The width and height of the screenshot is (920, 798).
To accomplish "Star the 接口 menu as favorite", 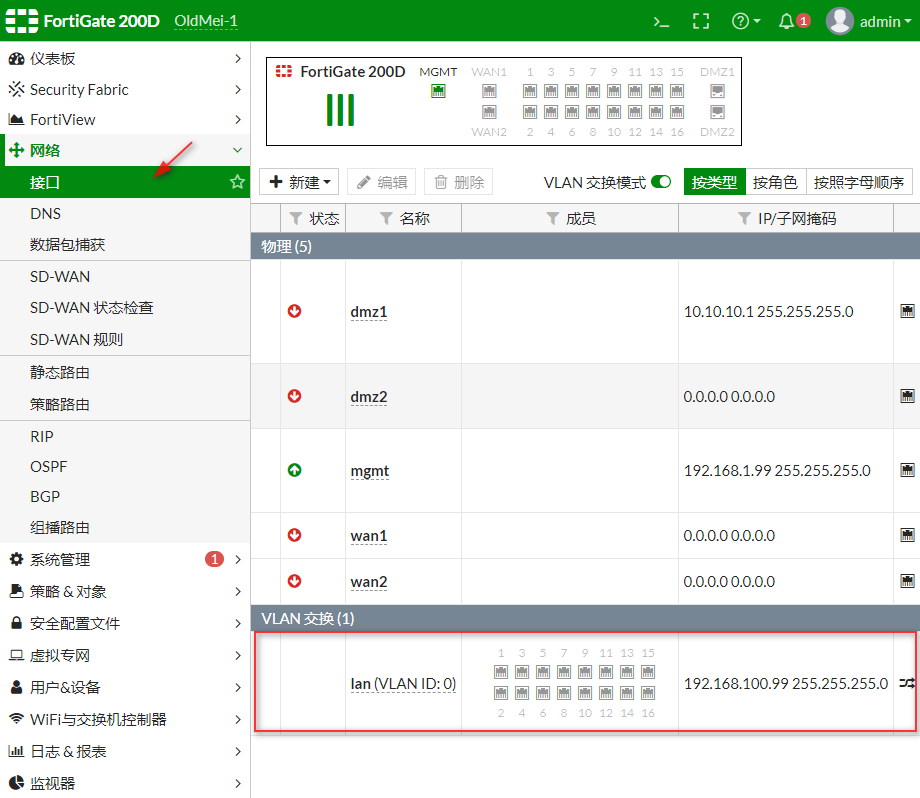I will (236, 183).
